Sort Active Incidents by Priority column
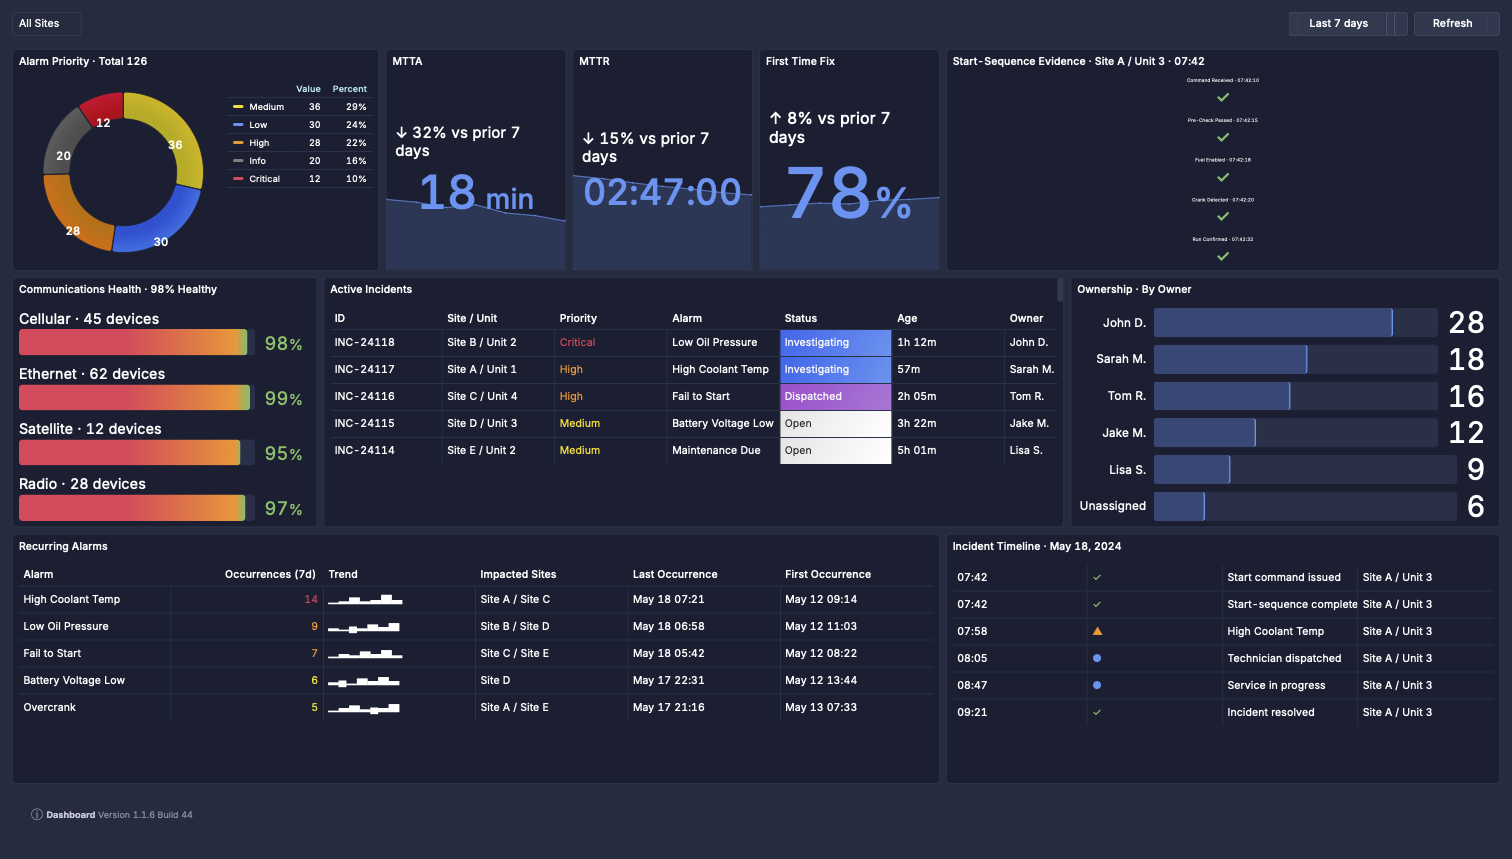 click(x=578, y=318)
